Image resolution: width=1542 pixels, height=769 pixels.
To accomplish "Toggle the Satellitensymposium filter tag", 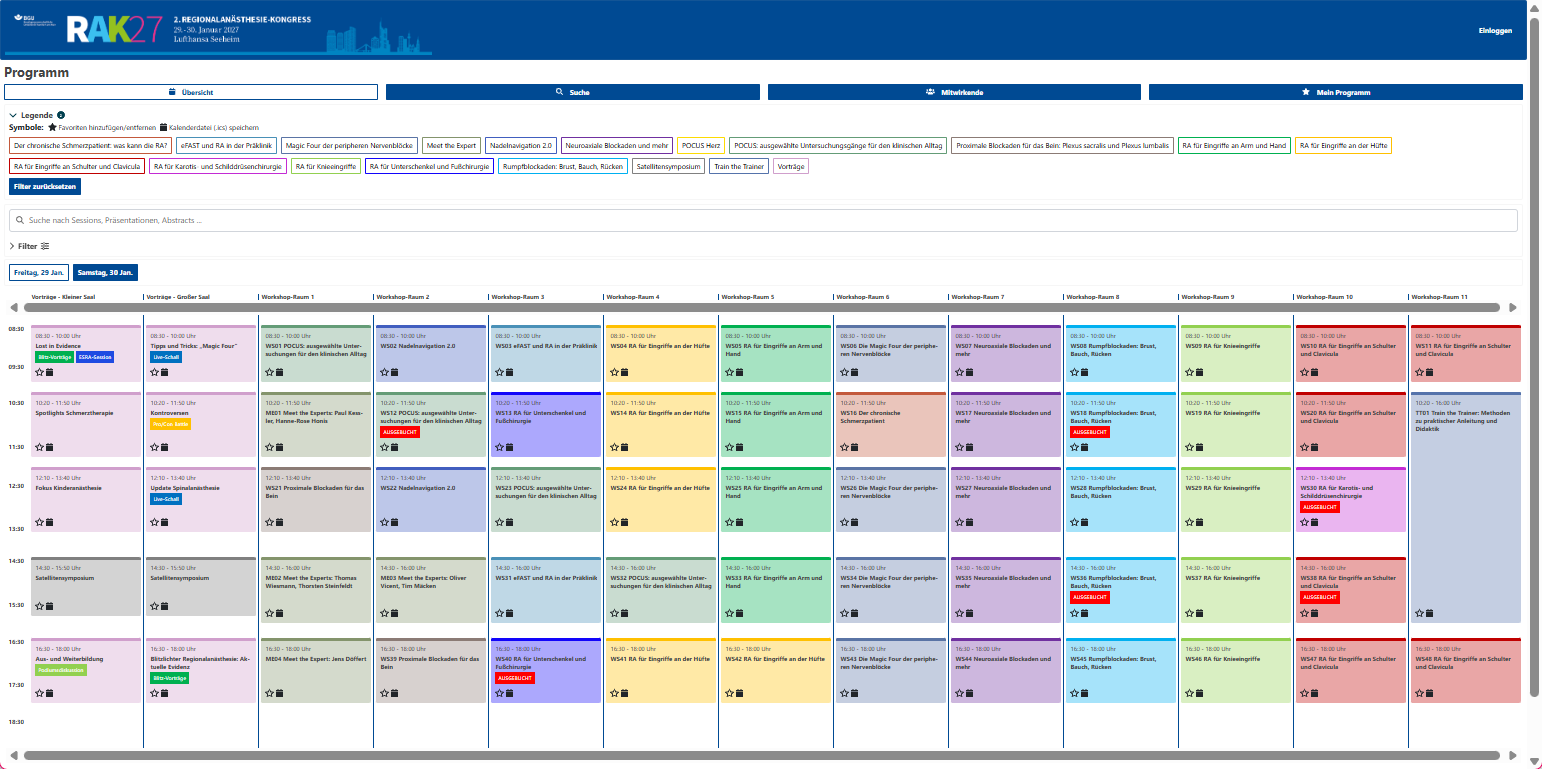I will click(670, 167).
